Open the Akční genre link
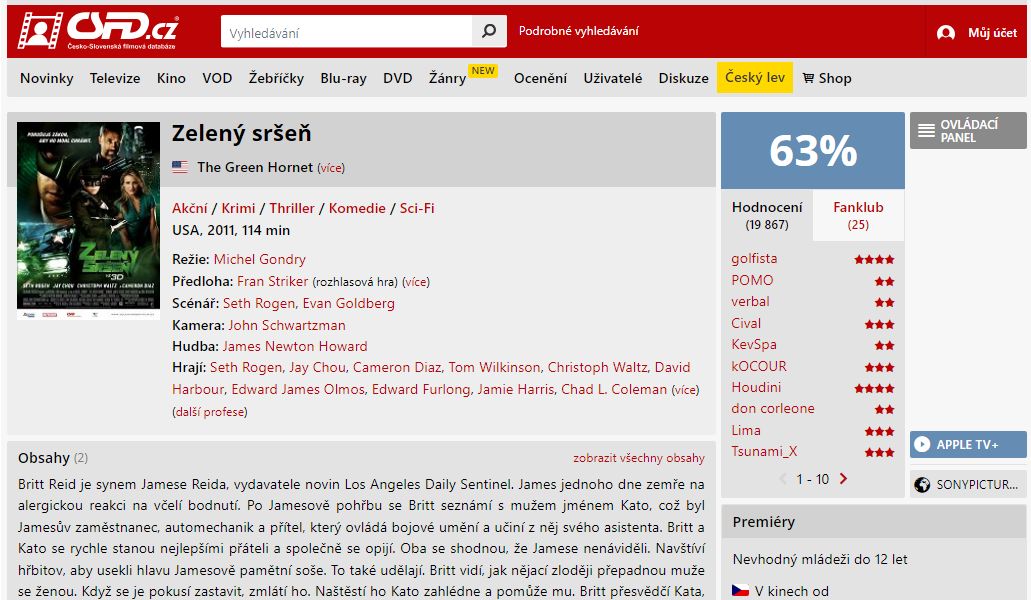The width and height of the screenshot is (1031, 600). (x=189, y=208)
